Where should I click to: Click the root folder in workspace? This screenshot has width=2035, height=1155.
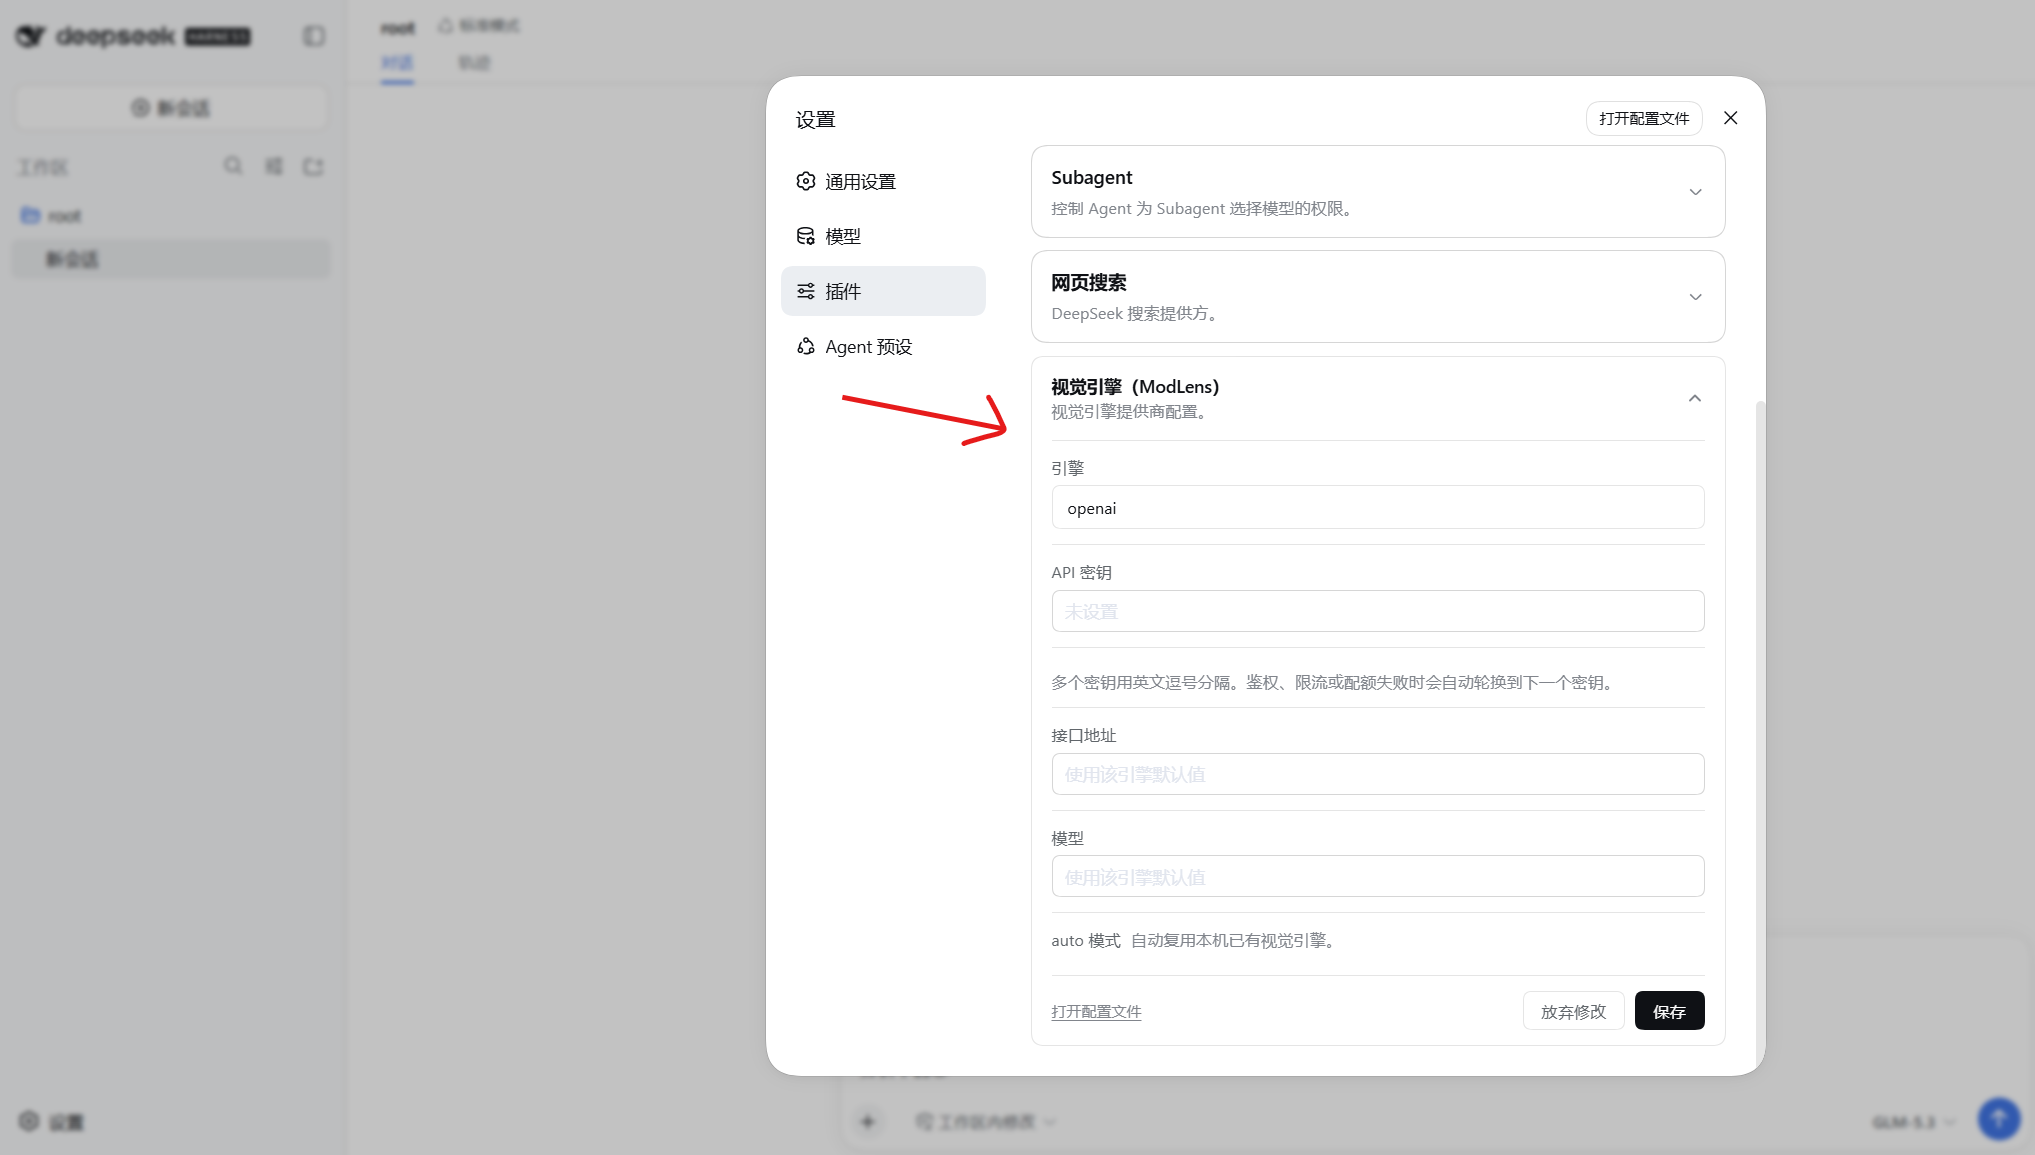click(51, 216)
